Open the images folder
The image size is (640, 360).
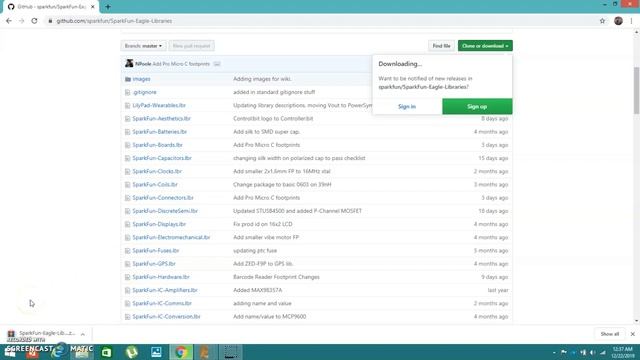[x=141, y=79]
